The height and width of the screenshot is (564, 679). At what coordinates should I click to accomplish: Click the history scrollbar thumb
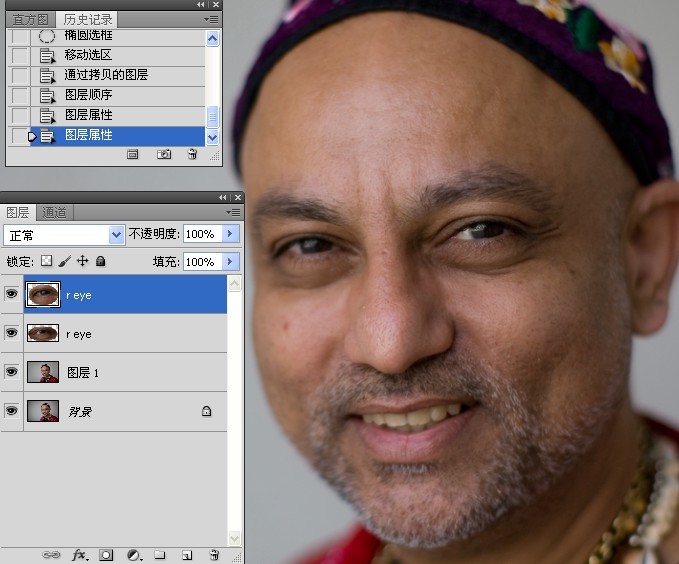(x=212, y=117)
